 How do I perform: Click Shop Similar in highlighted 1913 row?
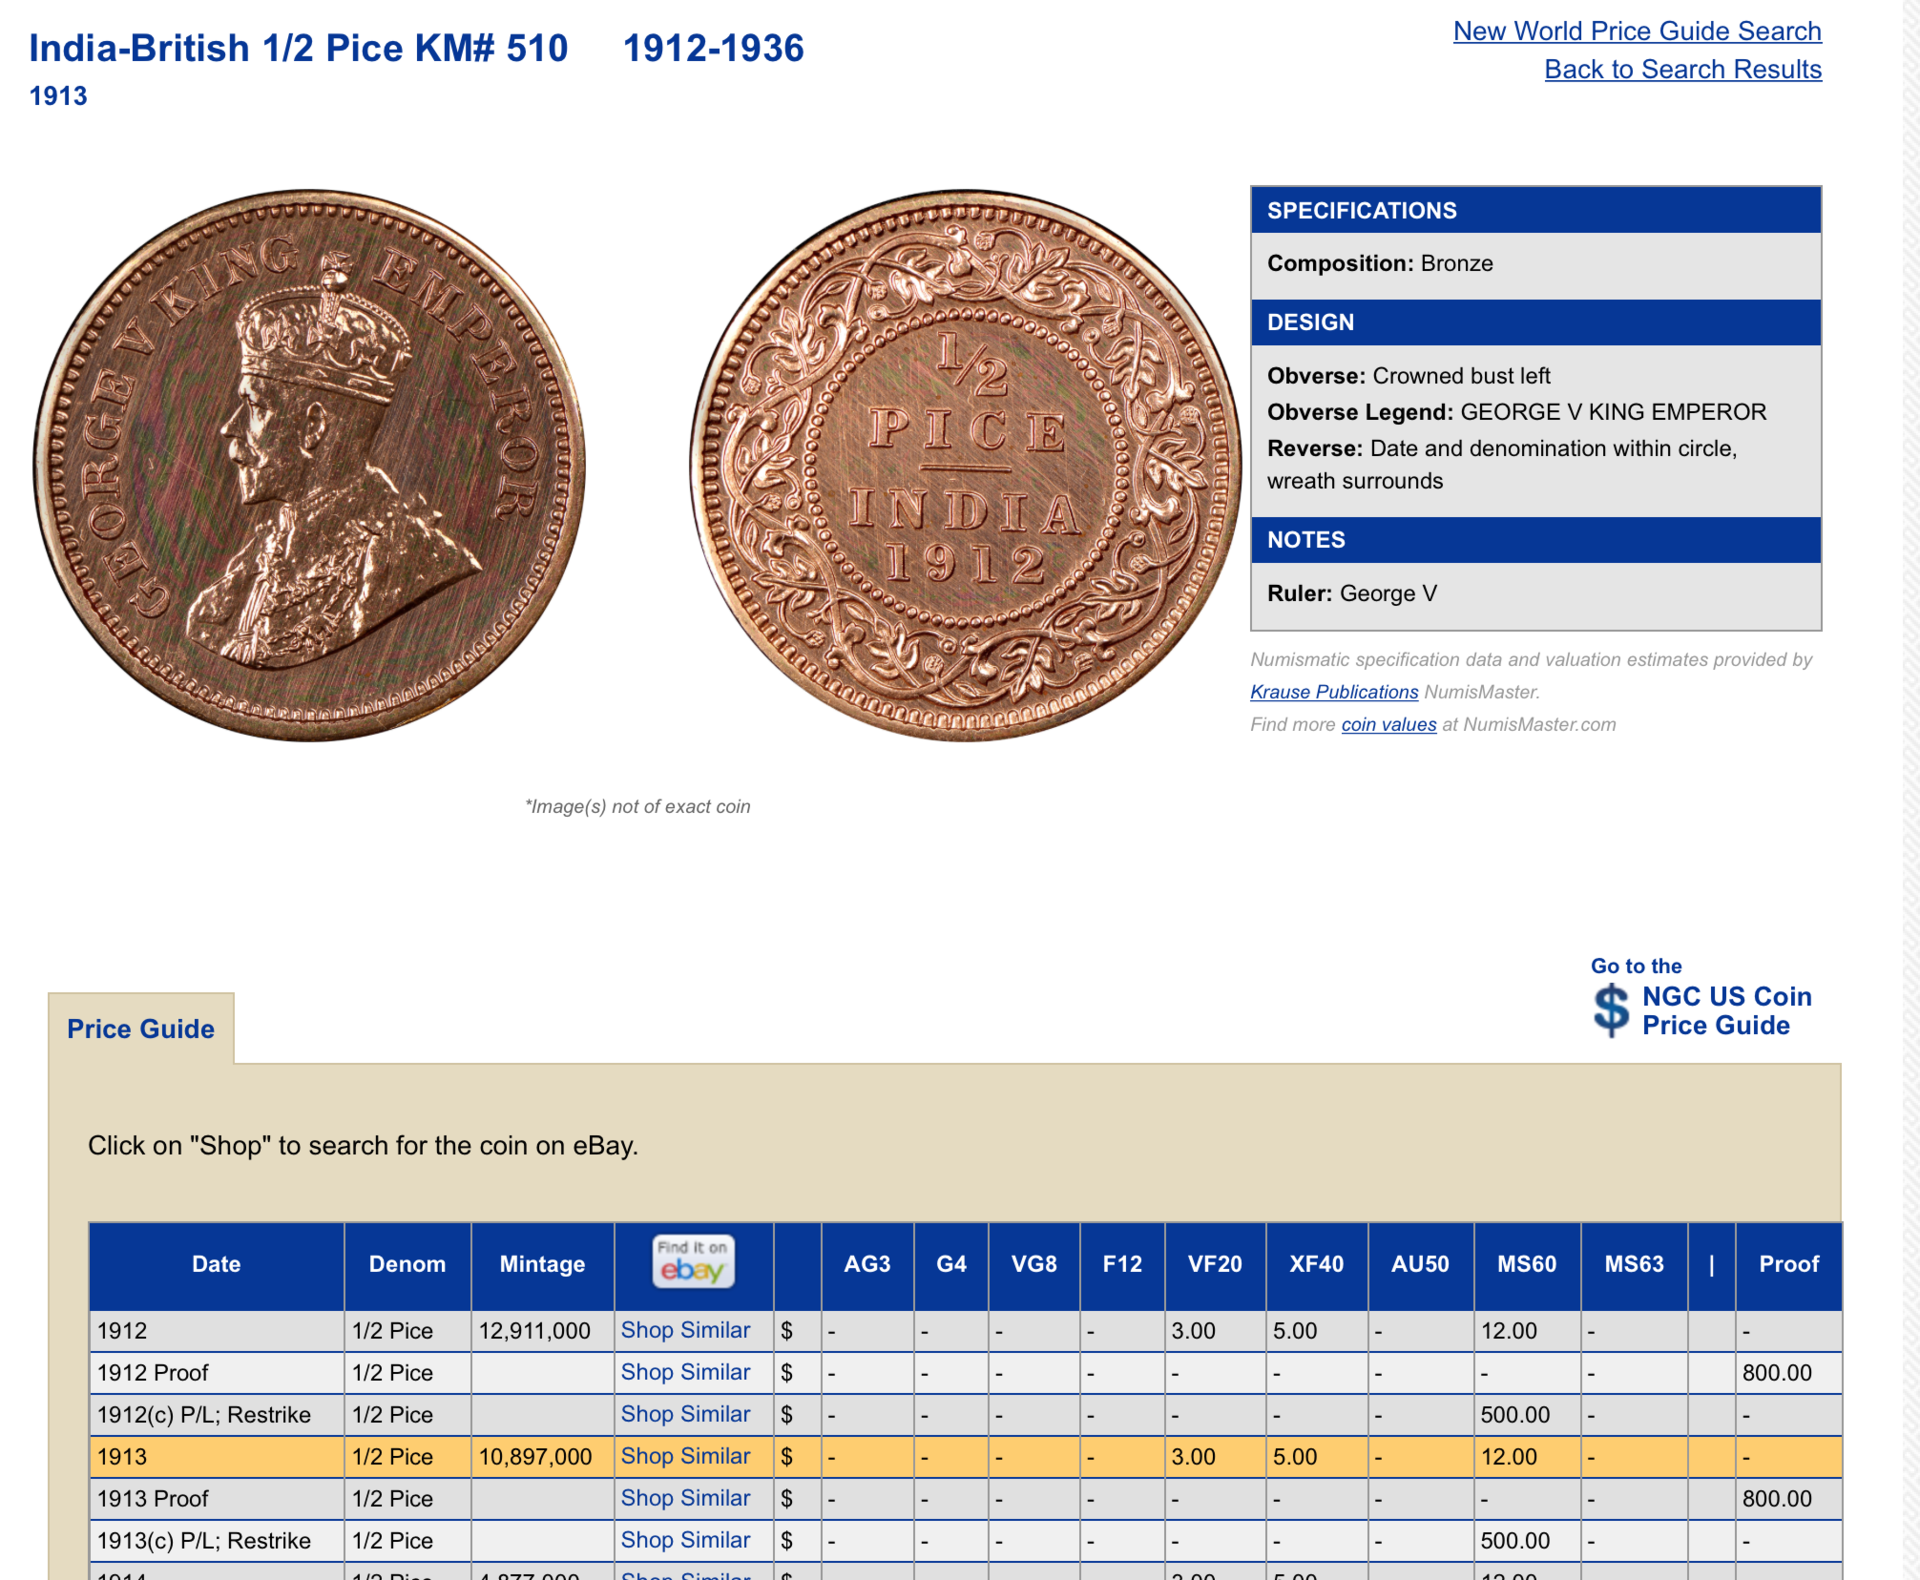tap(685, 1456)
